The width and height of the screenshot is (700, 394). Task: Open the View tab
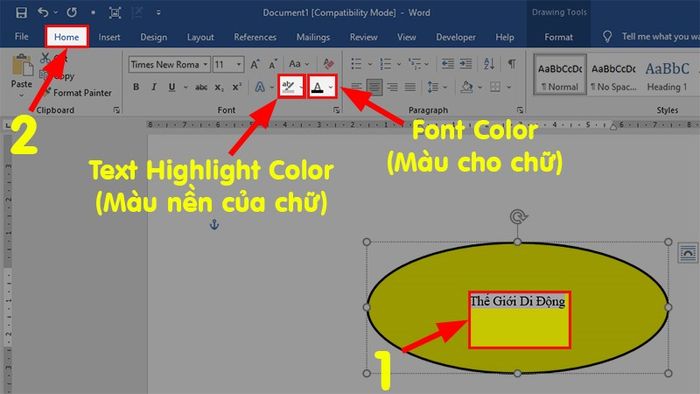[407, 37]
